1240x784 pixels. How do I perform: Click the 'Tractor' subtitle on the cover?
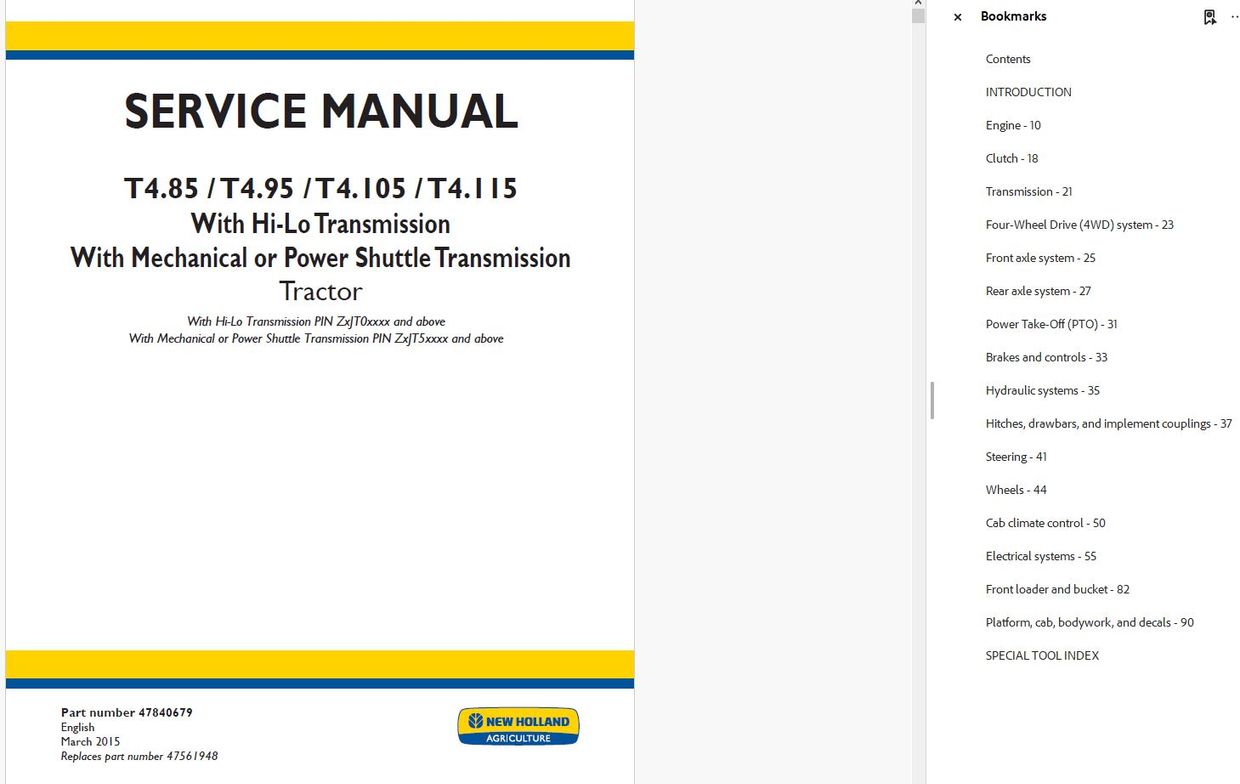[320, 291]
